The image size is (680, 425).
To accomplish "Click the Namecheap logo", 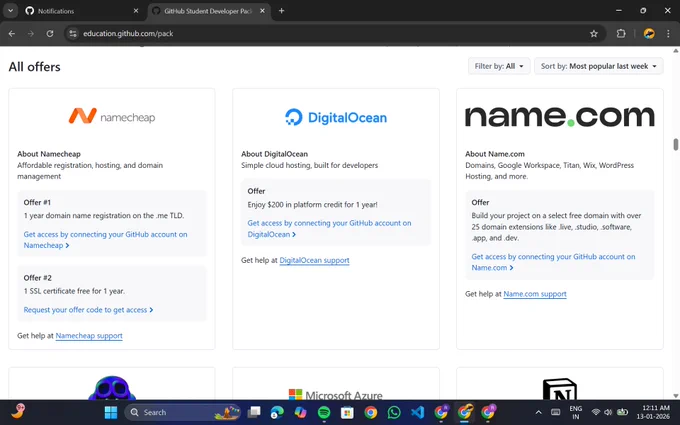I will pyautogui.click(x=112, y=117).
